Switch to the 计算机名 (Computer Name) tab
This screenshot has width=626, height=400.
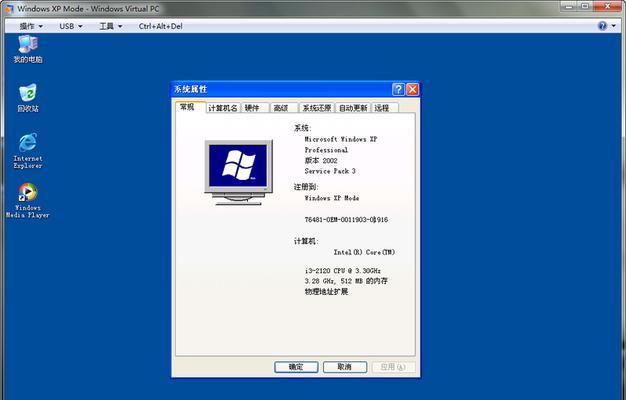click(223, 108)
